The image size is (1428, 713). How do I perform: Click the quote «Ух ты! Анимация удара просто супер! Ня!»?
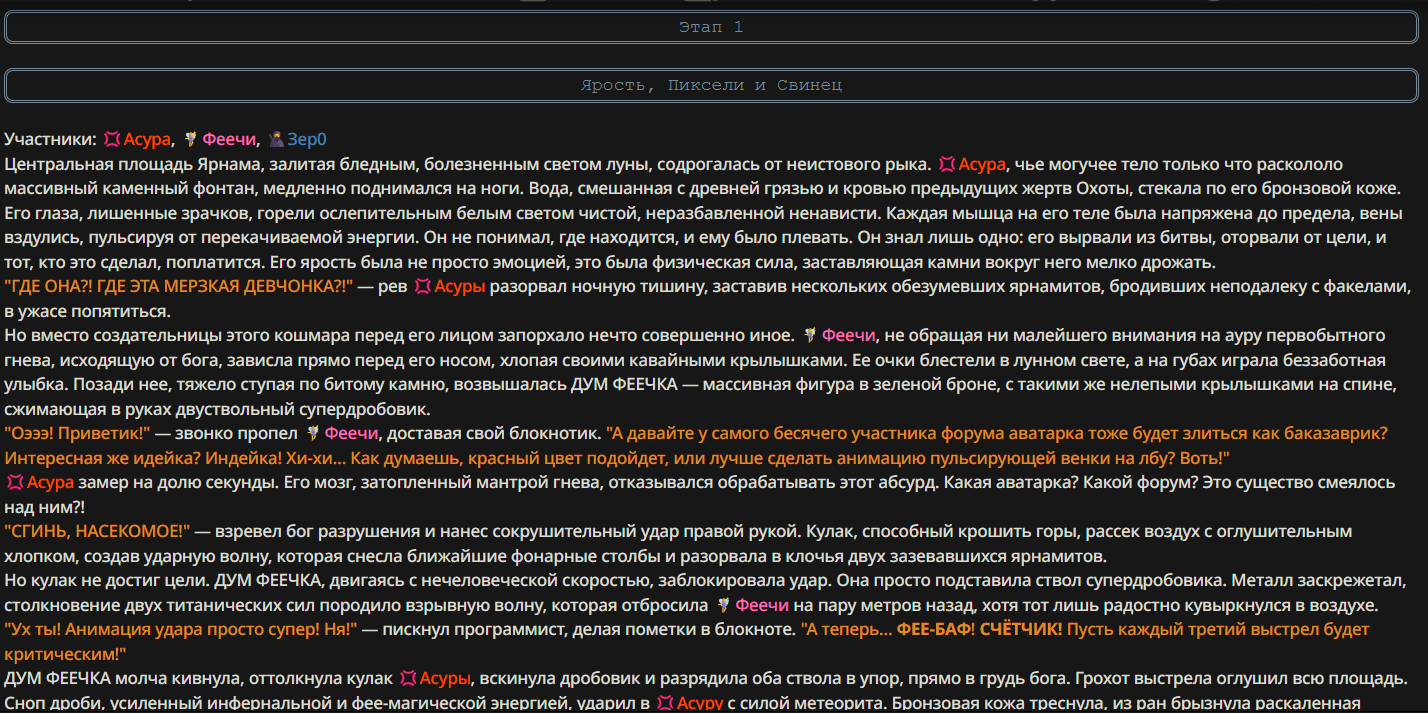(x=181, y=629)
